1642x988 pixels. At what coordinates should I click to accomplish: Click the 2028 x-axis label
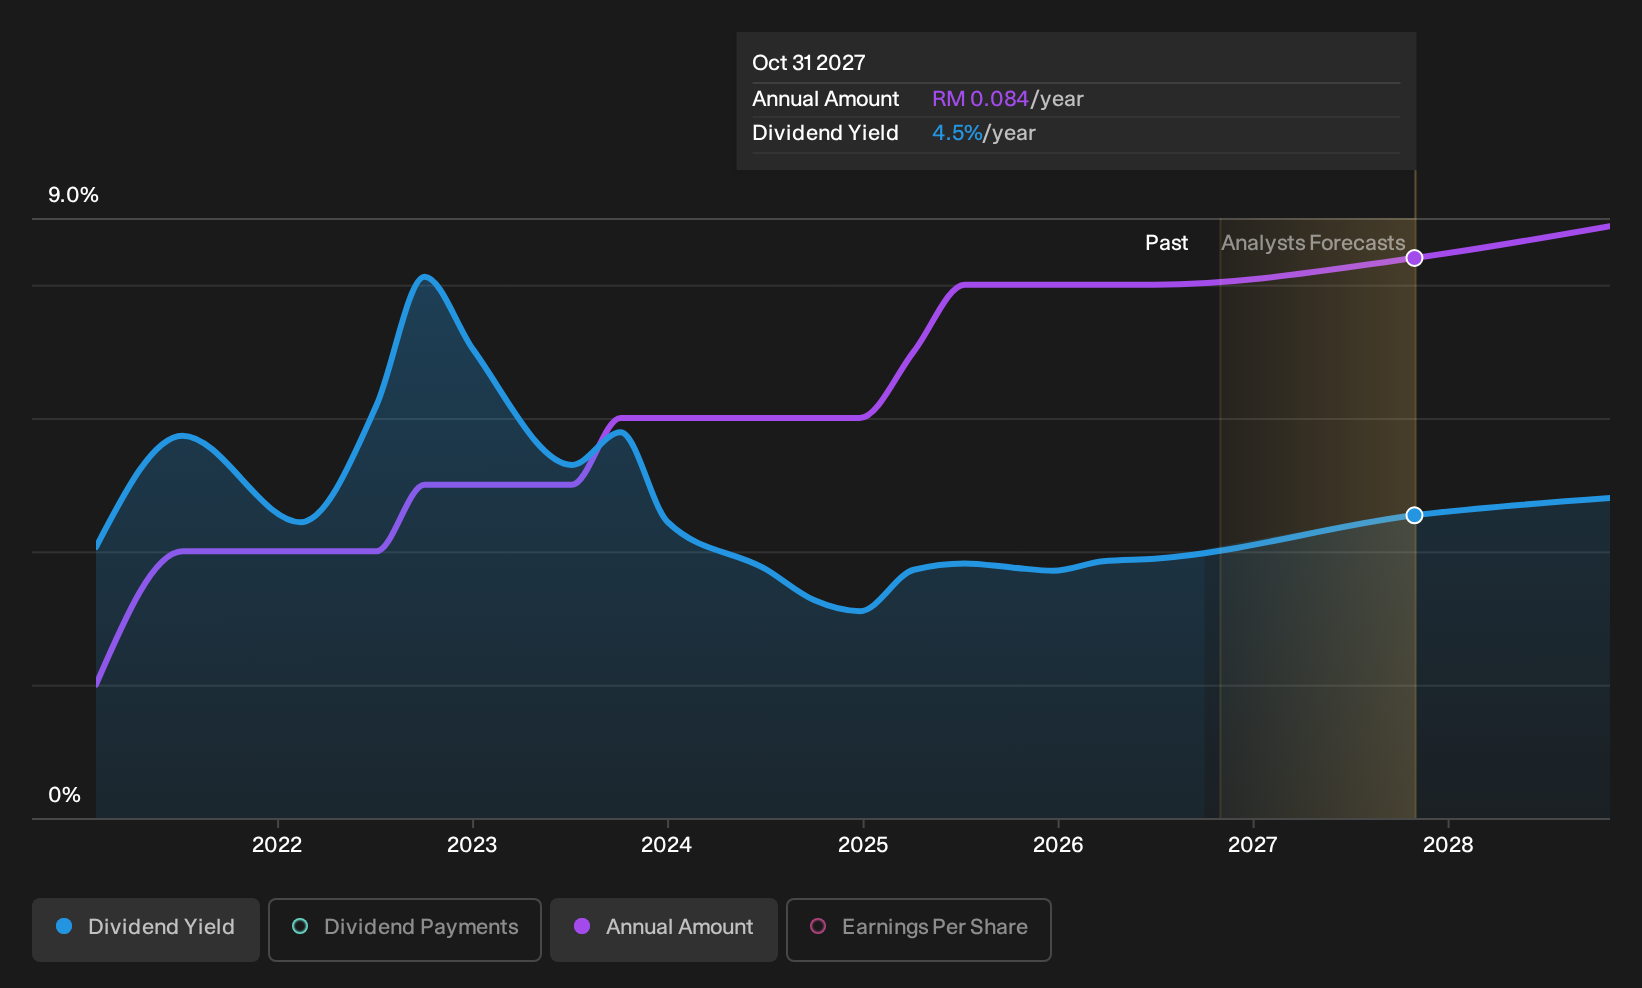(1448, 845)
